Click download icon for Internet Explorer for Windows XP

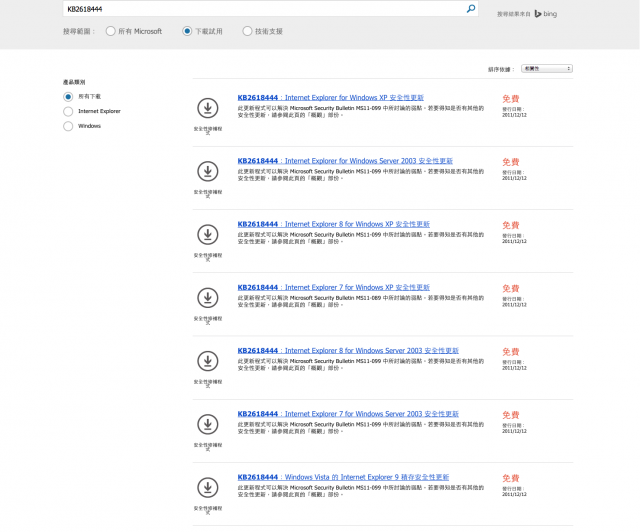[x=208, y=108]
